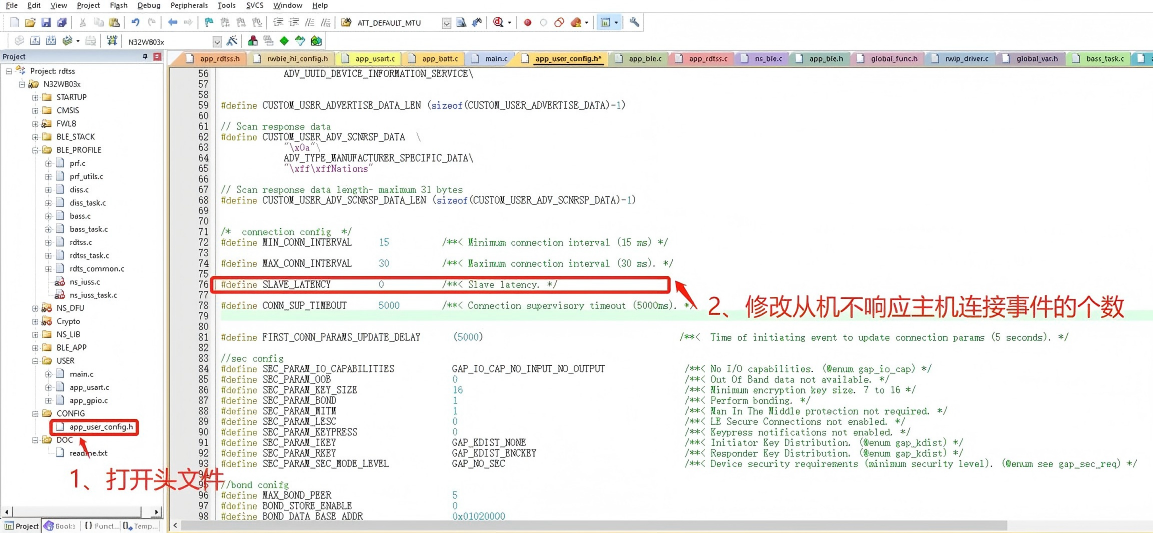The height and width of the screenshot is (533, 1153).
Task: Click the project tree horizontal scrollbar right arrow
Action: (157, 513)
